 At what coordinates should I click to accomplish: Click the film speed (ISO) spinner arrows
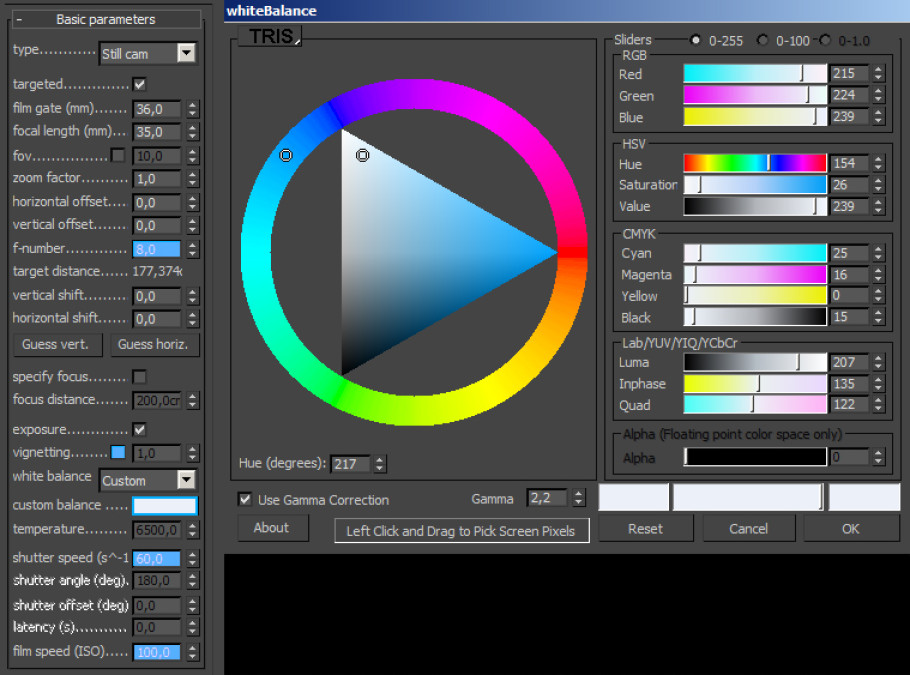tap(193, 652)
